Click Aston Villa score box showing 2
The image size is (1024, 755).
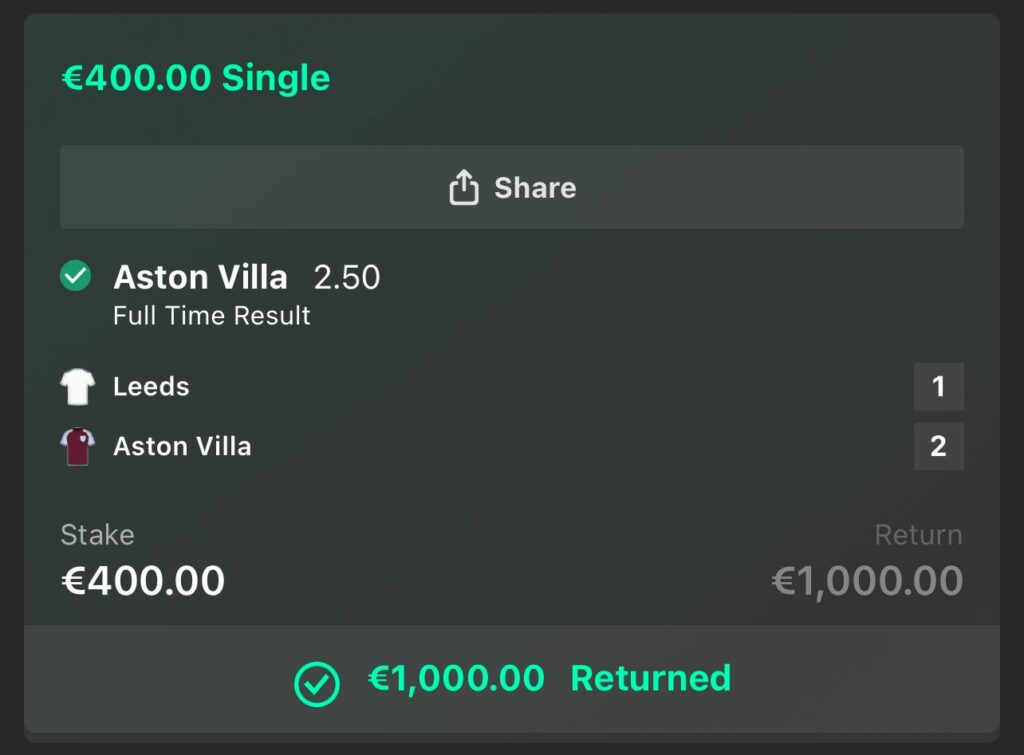[938, 446]
